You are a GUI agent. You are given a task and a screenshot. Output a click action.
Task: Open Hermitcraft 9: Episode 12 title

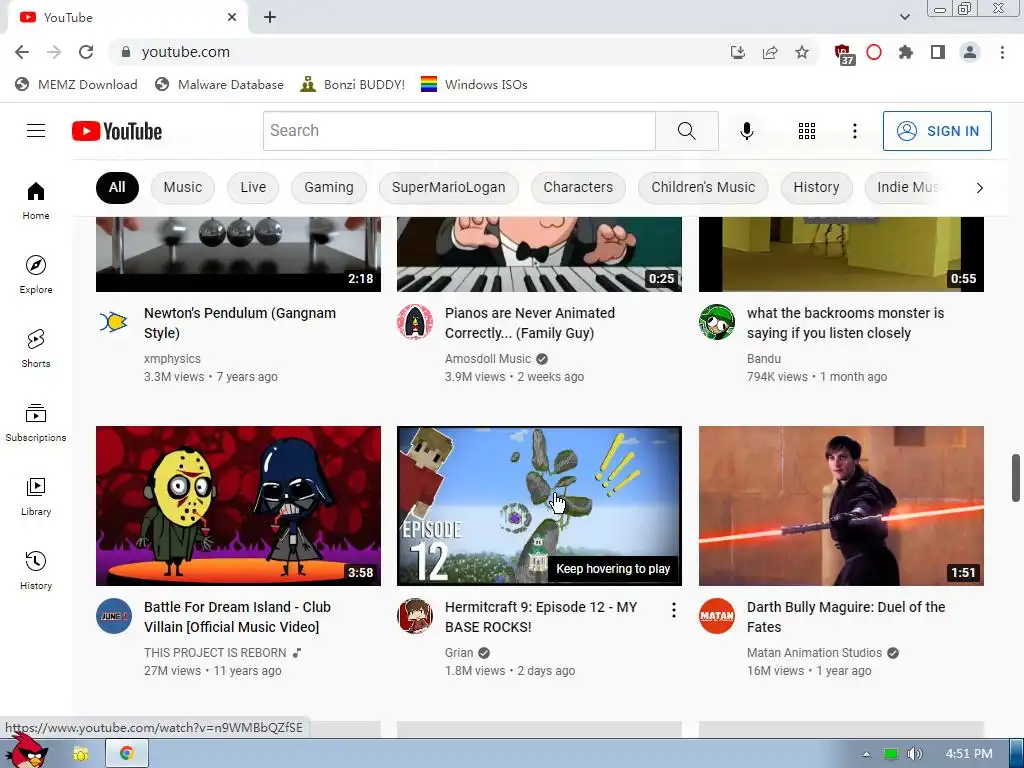(x=541, y=616)
